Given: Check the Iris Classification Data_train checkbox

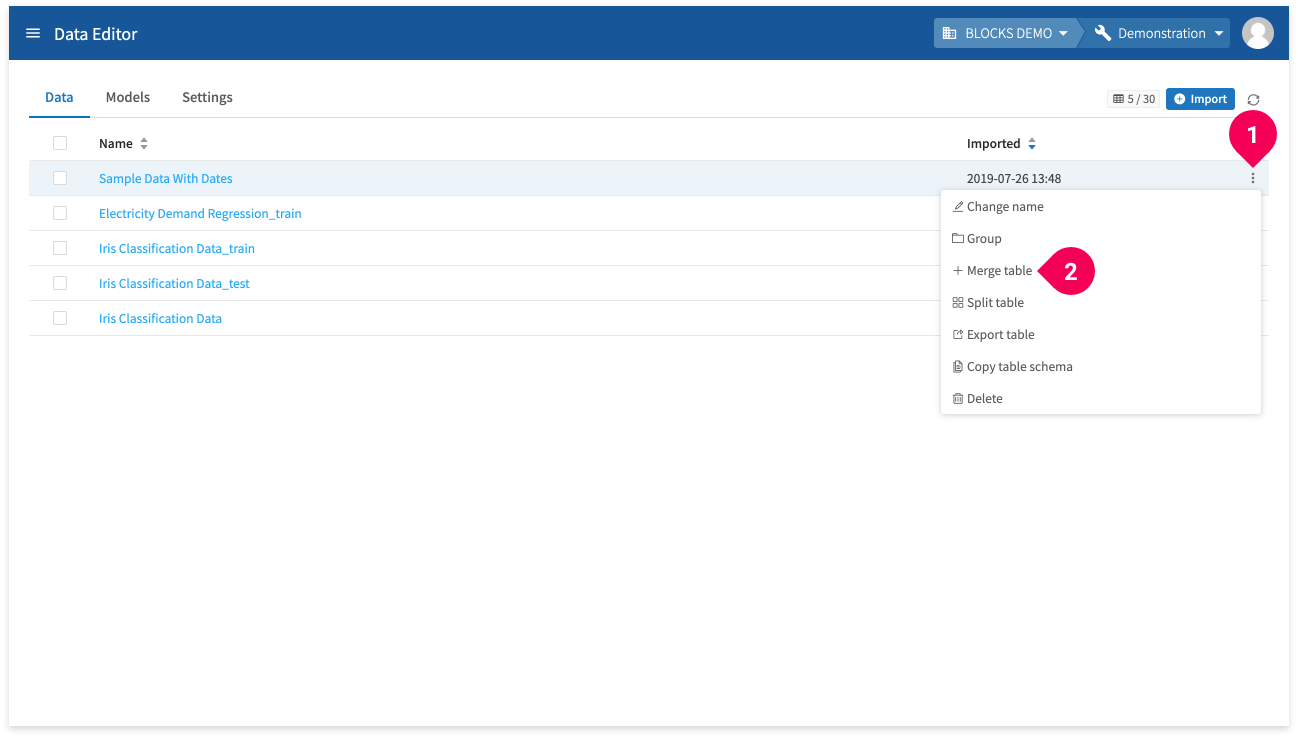Looking at the screenshot, I should coord(60,248).
